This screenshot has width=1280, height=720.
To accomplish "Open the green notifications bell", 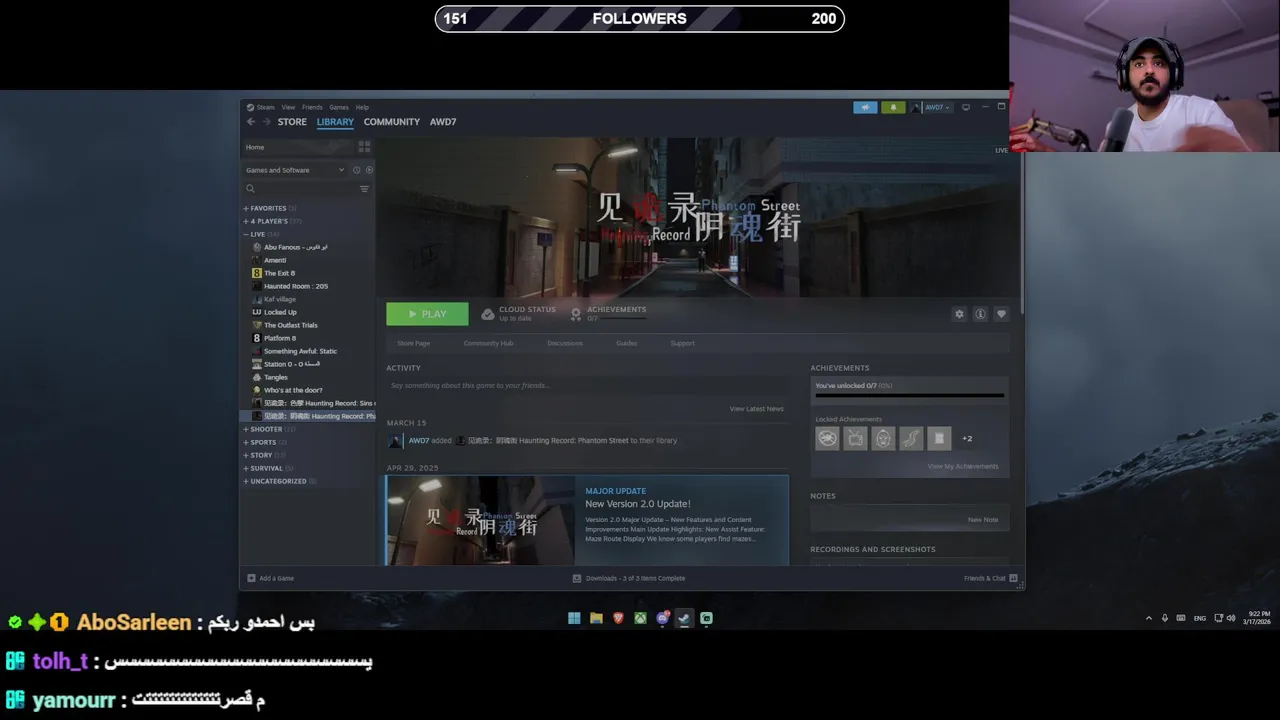I will coord(893,107).
